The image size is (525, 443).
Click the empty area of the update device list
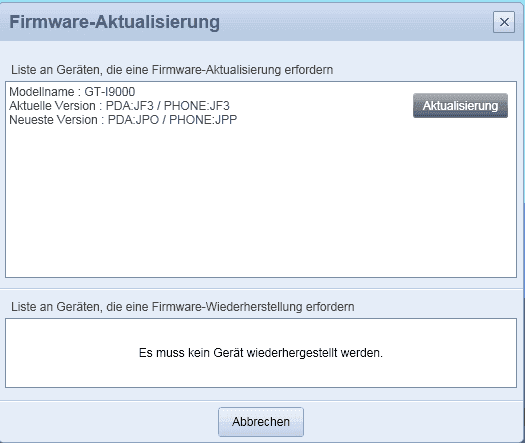coord(261,201)
